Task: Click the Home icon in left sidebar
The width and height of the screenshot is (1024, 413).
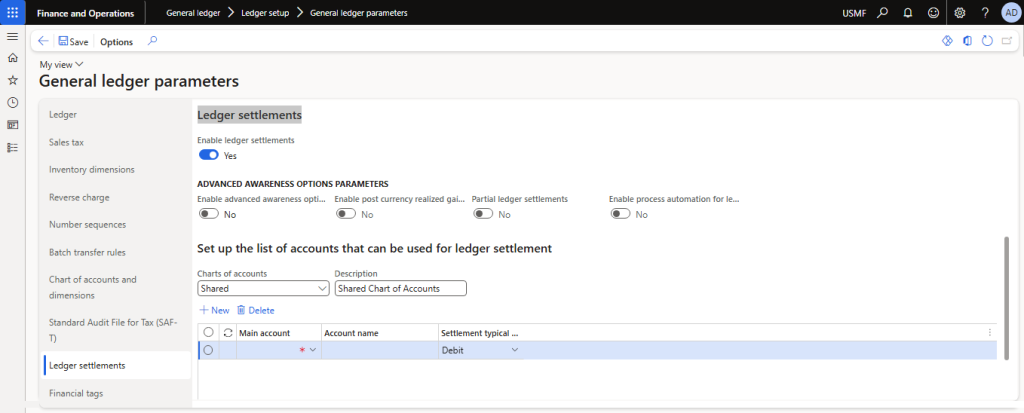Action: pyautogui.click(x=12, y=58)
